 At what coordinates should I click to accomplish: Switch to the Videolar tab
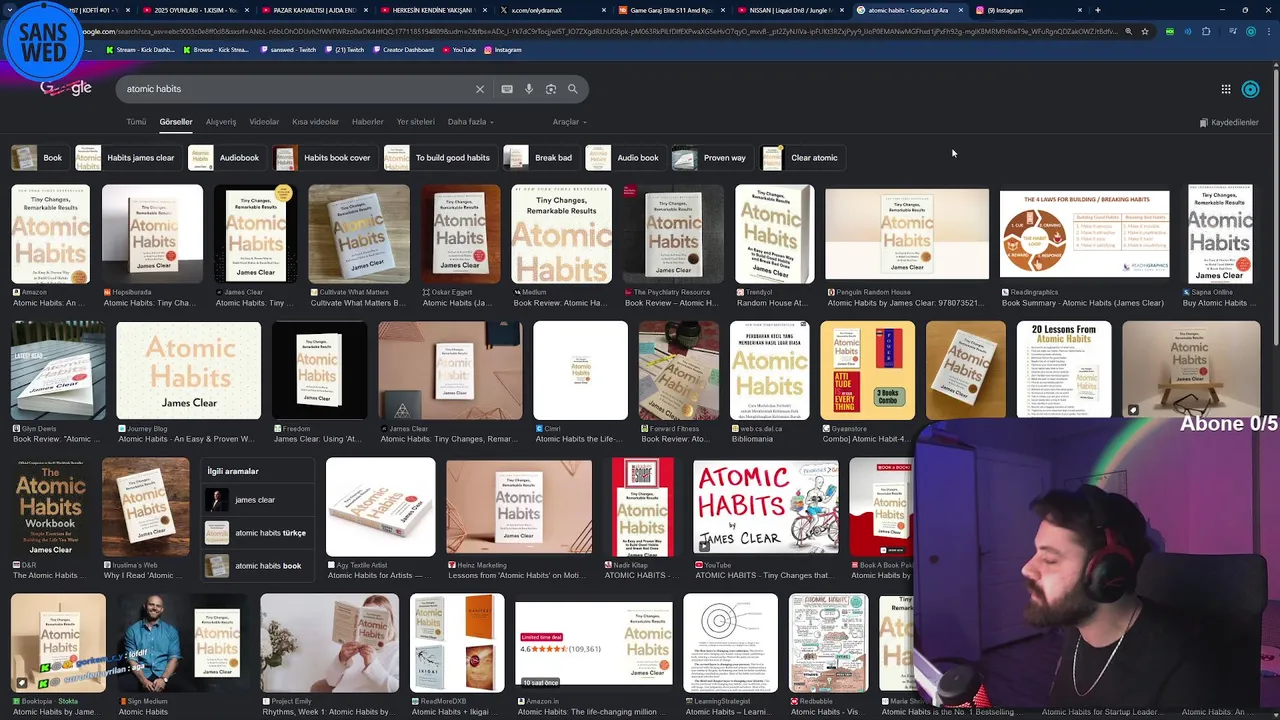(264, 122)
